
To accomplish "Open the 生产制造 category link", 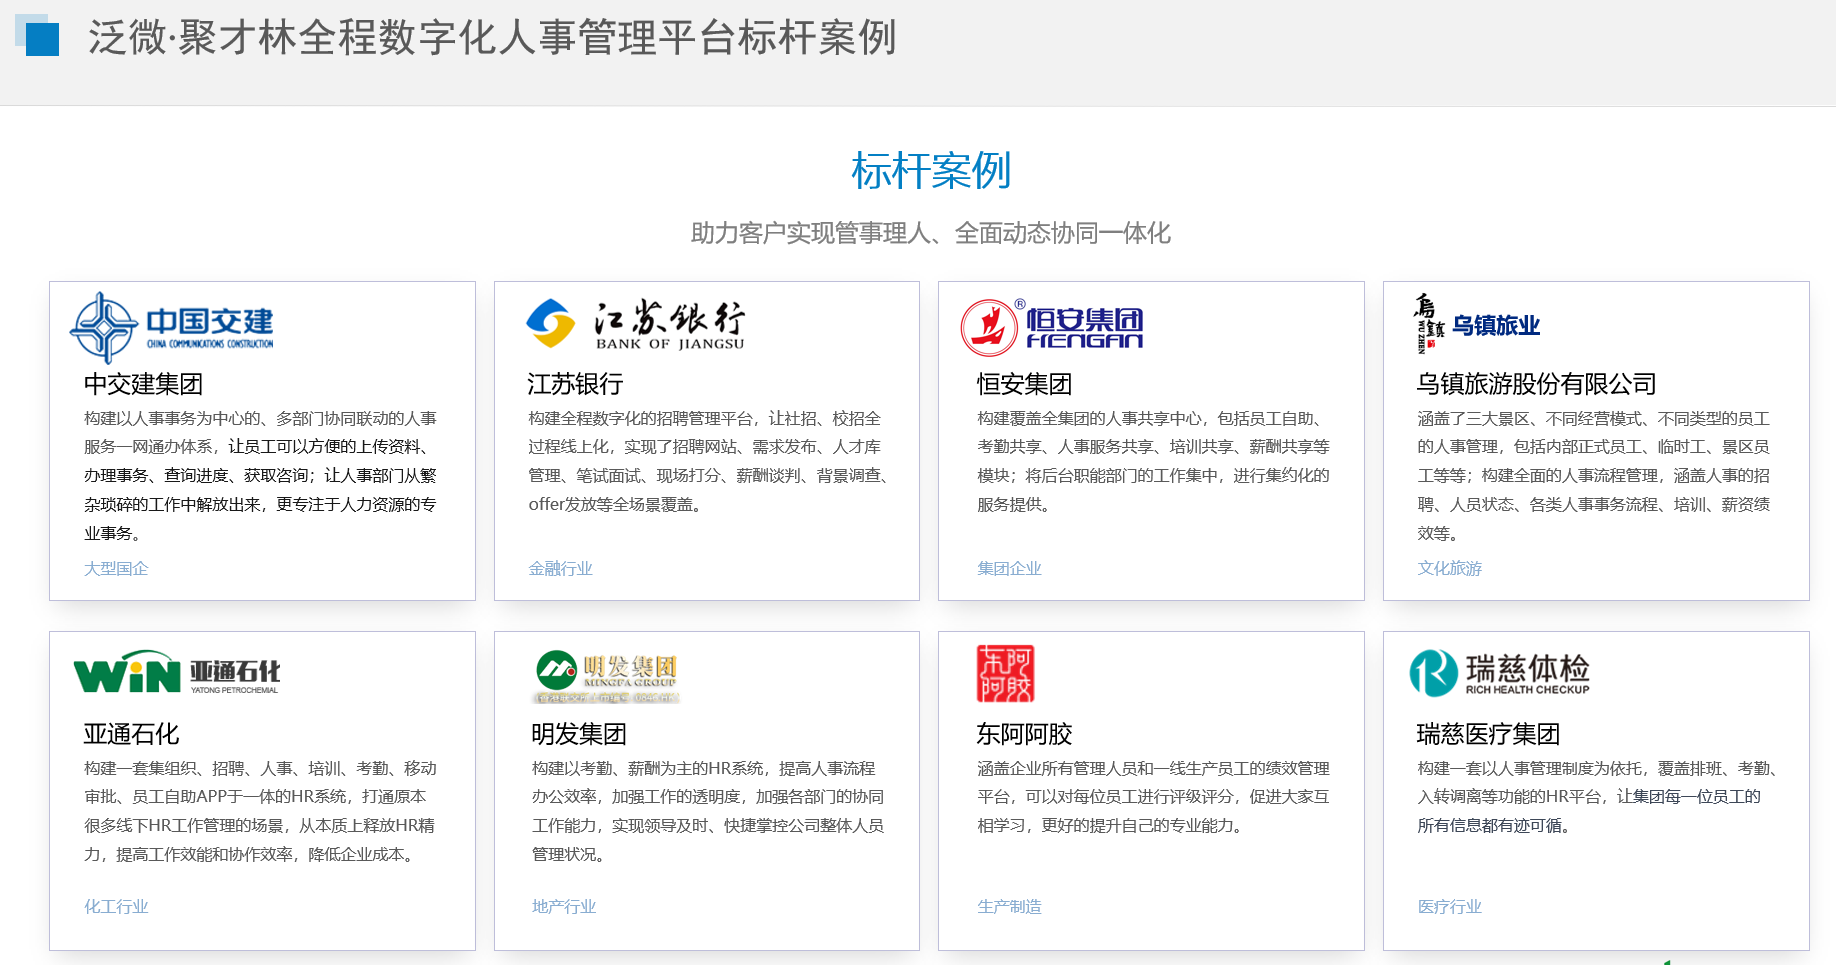I will 1009,906.
